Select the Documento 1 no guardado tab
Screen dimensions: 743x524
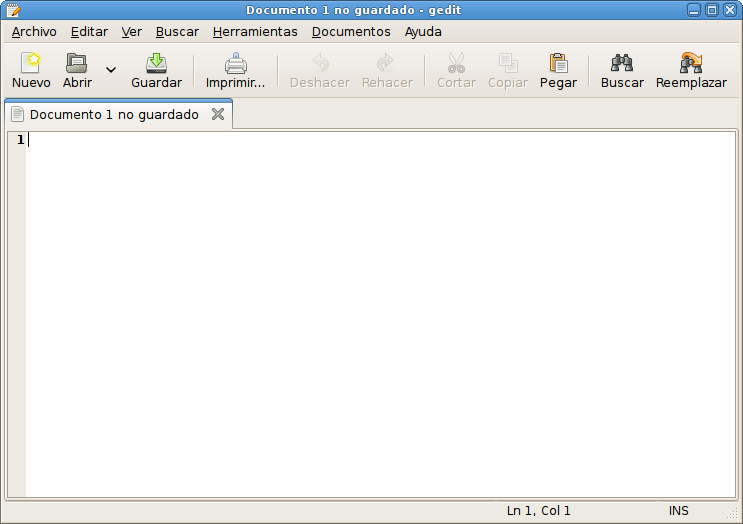coord(114,114)
